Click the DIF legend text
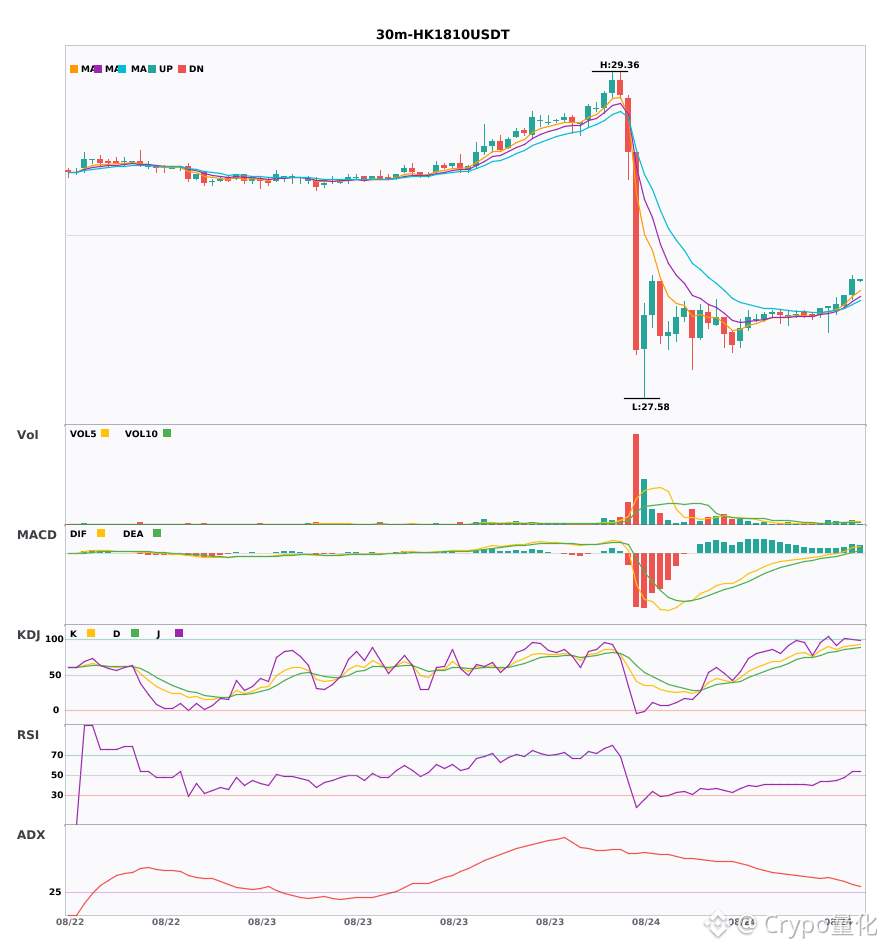885x950 pixels. click(78, 534)
